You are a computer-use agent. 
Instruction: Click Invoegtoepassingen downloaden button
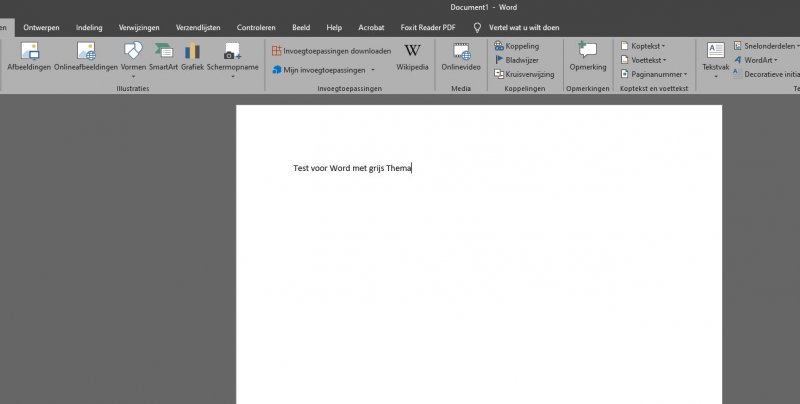pyautogui.click(x=331, y=50)
